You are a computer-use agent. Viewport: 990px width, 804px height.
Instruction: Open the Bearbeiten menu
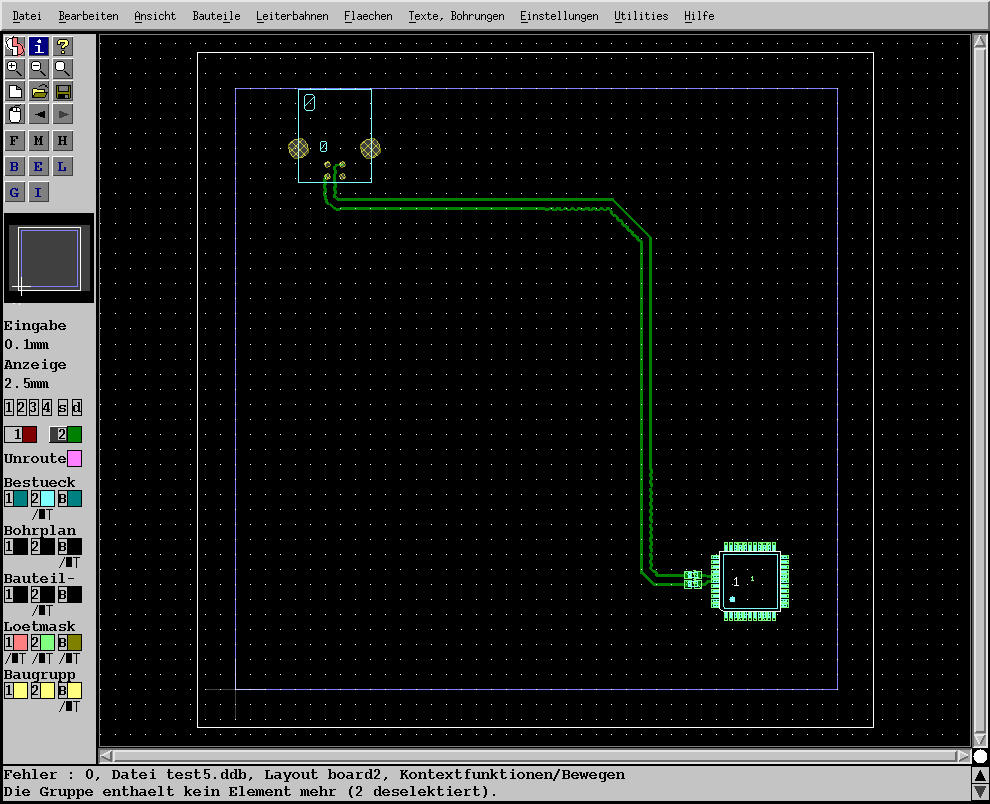(88, 16)
